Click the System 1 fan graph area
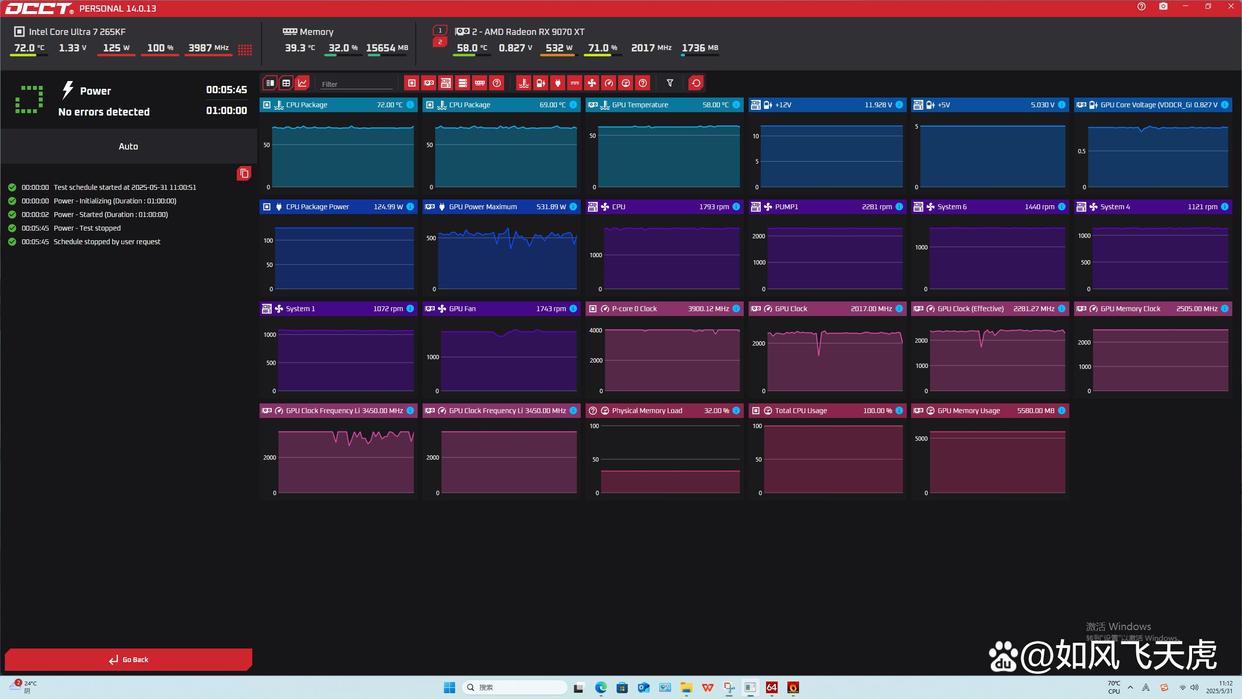 338,358
